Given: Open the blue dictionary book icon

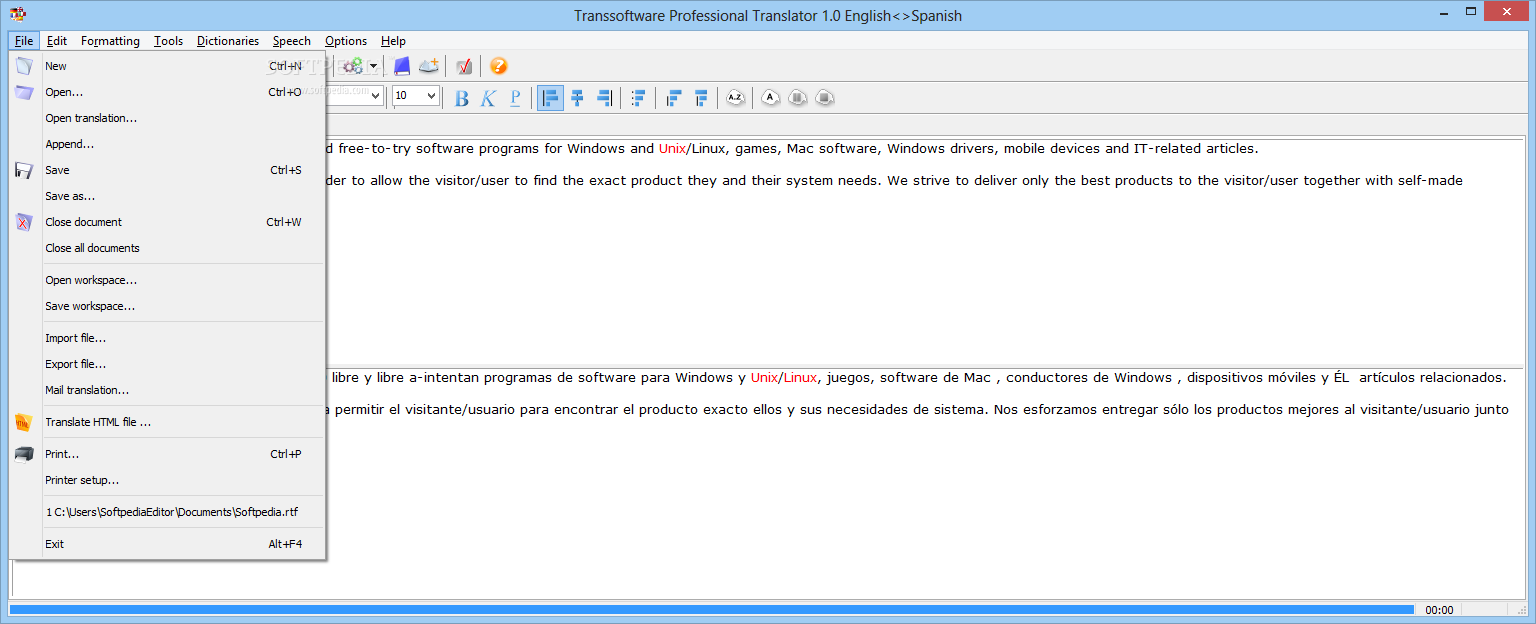Looking at the screenshot, I should (x=402, y=66).
